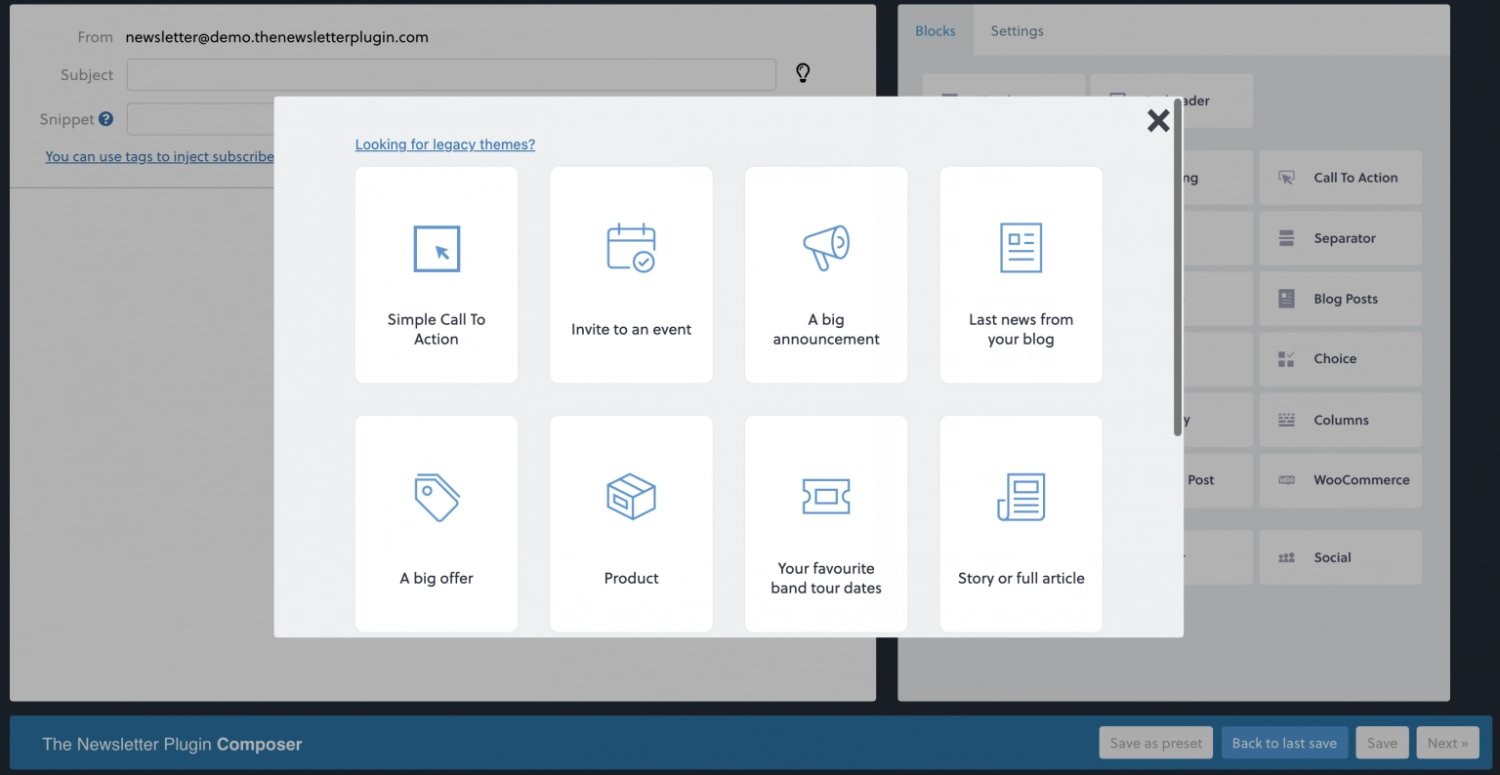This screenshot has height=775, width=1500.
Task: Select the Last news from your blog icon
Action: (1021, 248)
